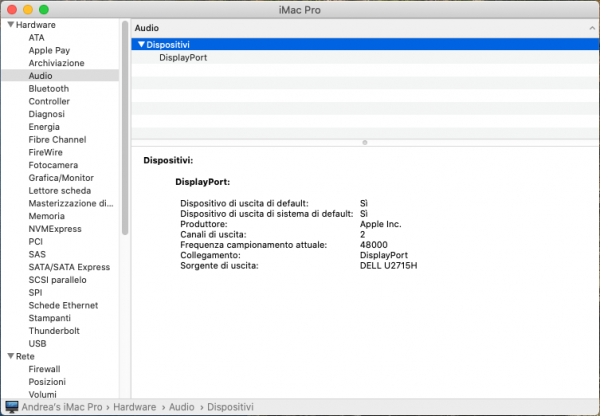The width and height of the screenshot is (600, 416).
Task: Click the Collegamento DisplayPort value
Action: [384, 255]
